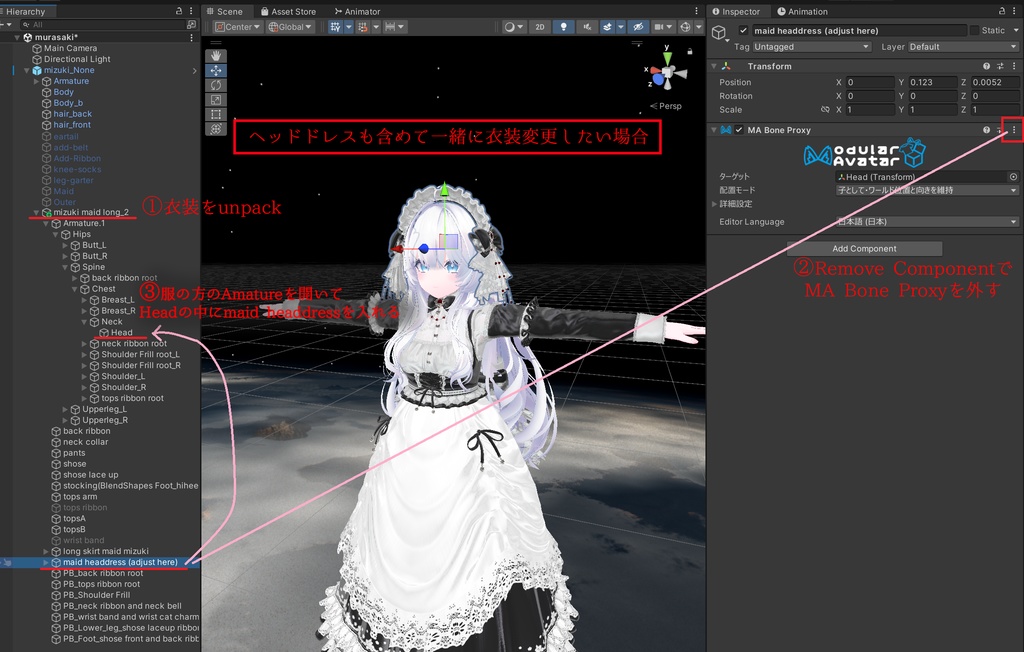Toggle 2D view mode
Image resolution: width=1024 pixels, height=652 pixels.
point(539,27)
